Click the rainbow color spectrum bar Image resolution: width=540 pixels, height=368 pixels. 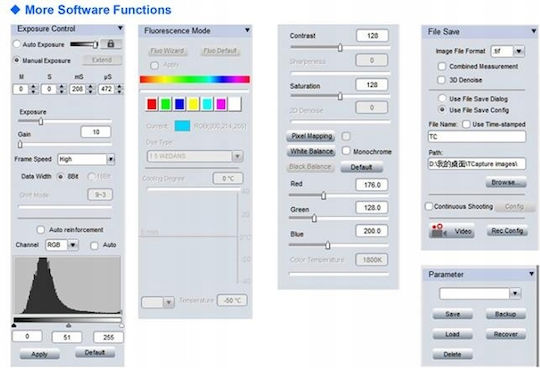[195, 80]
